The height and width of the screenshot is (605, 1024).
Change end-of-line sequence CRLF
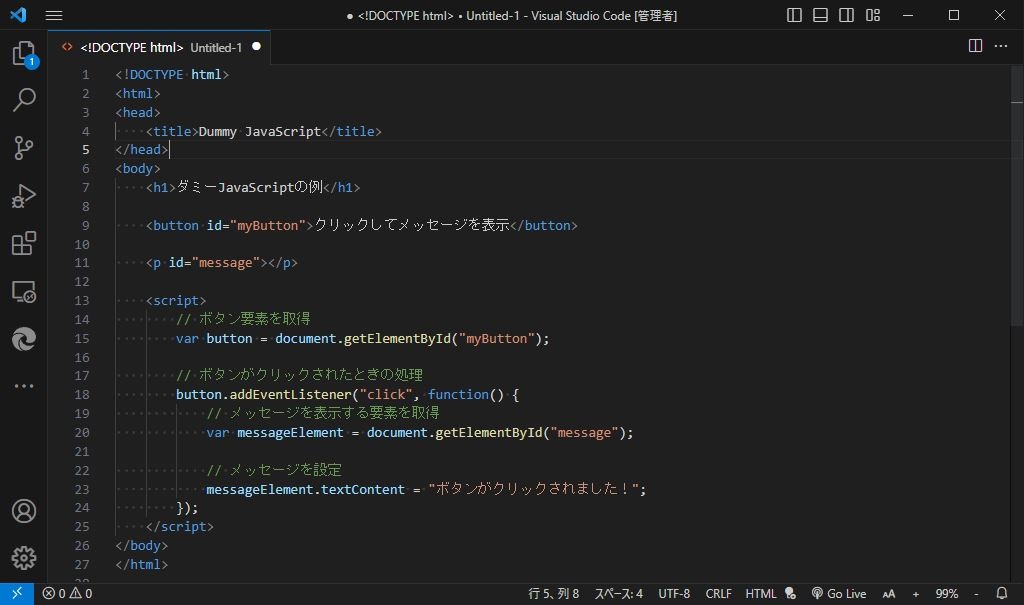click(x=718, y=593)
